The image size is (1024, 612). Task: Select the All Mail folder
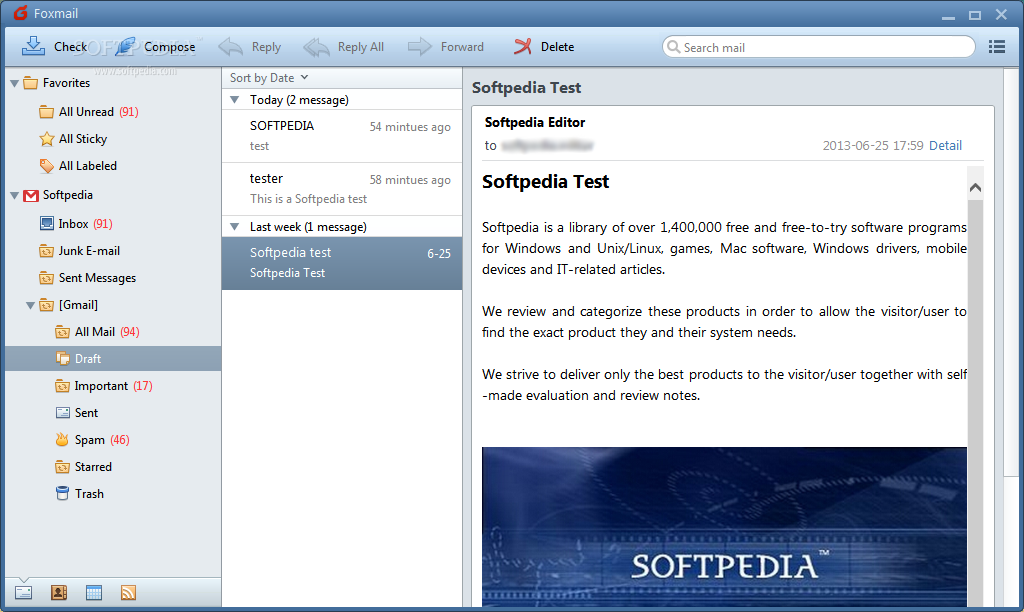tap(113, 332)
